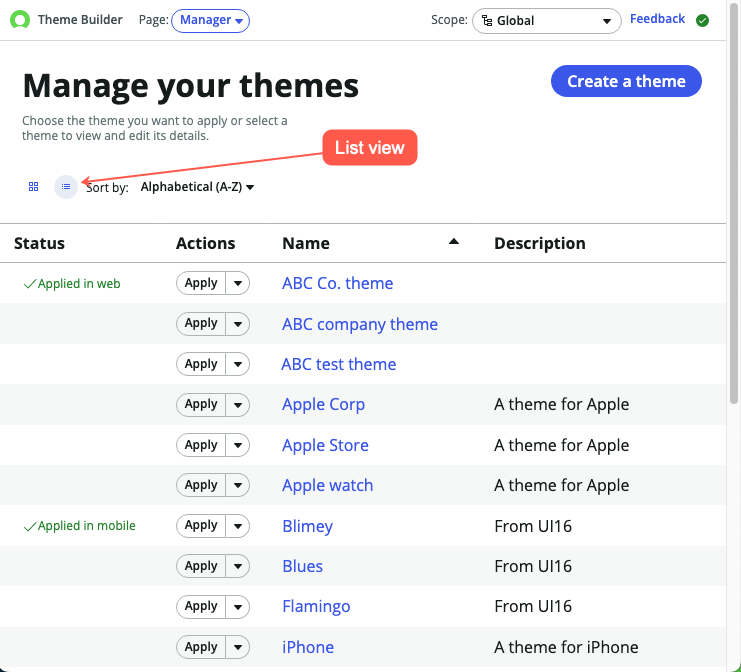Click the Theme Builder title text
The image size is (741, 672).
(x=80, y=20)
